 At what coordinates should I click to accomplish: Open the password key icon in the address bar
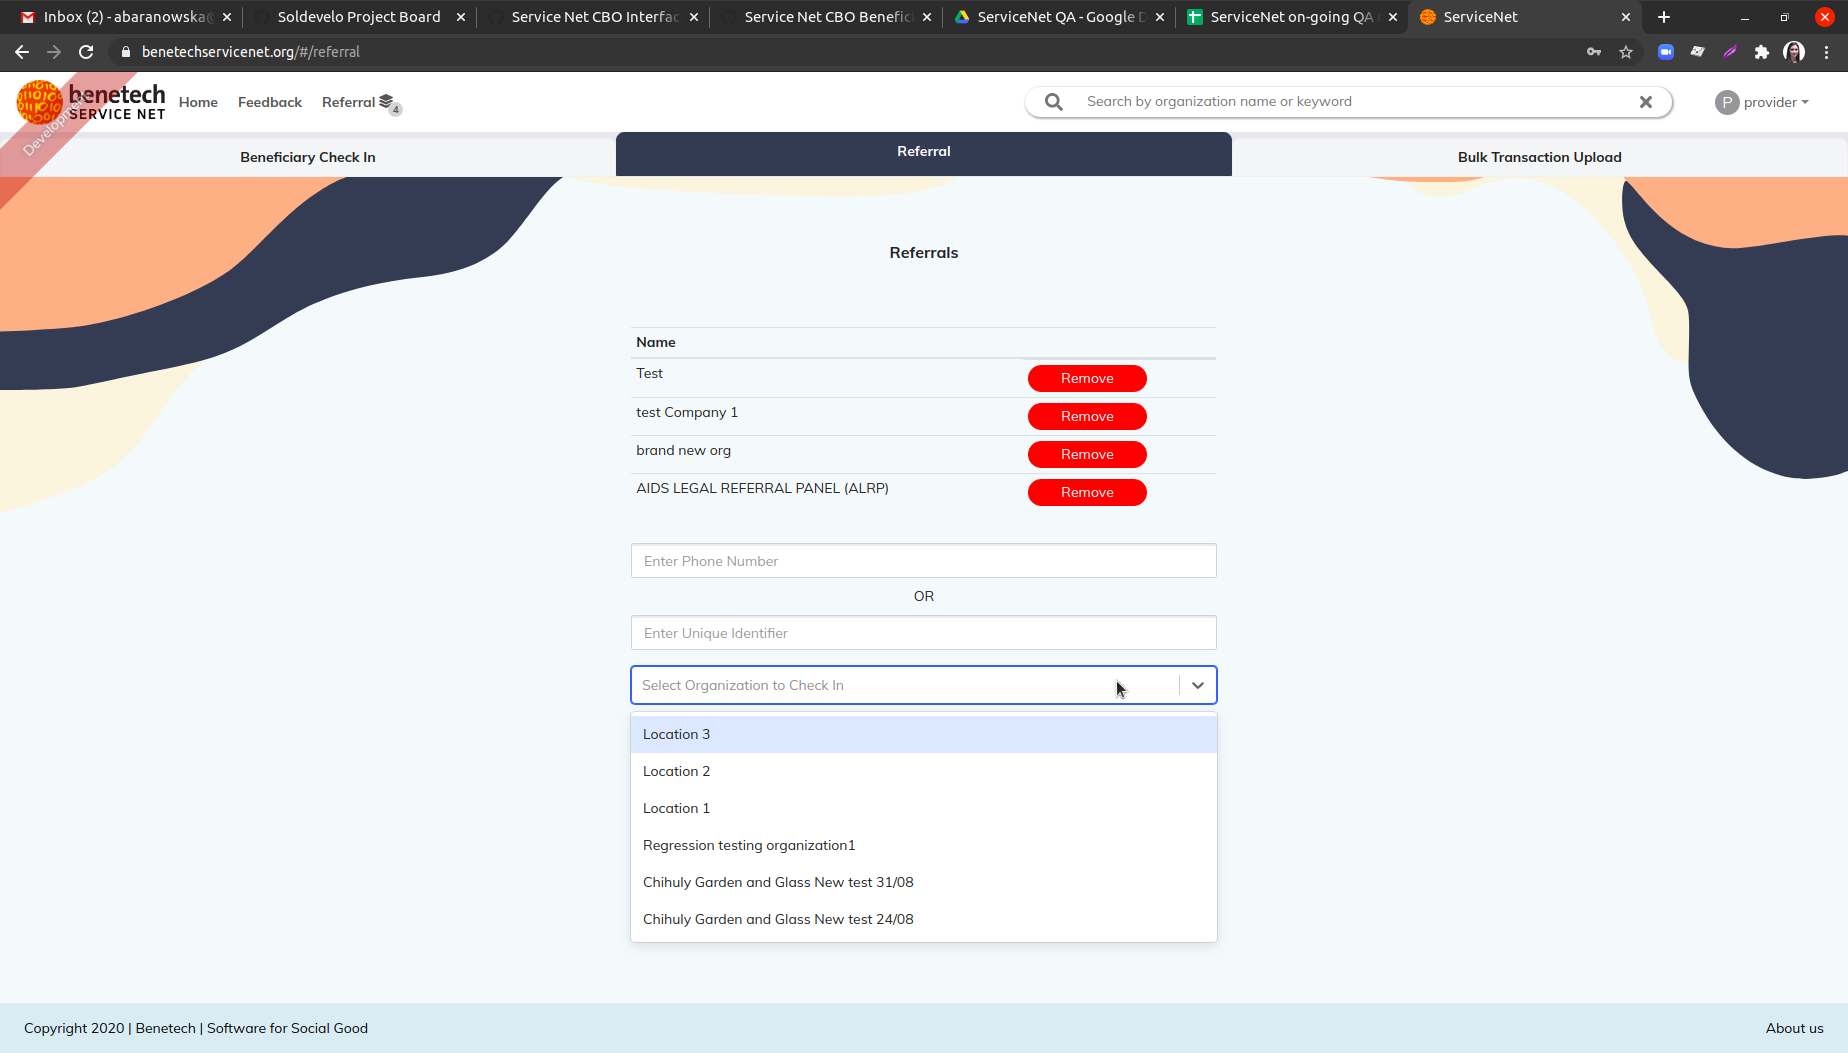1594,51
